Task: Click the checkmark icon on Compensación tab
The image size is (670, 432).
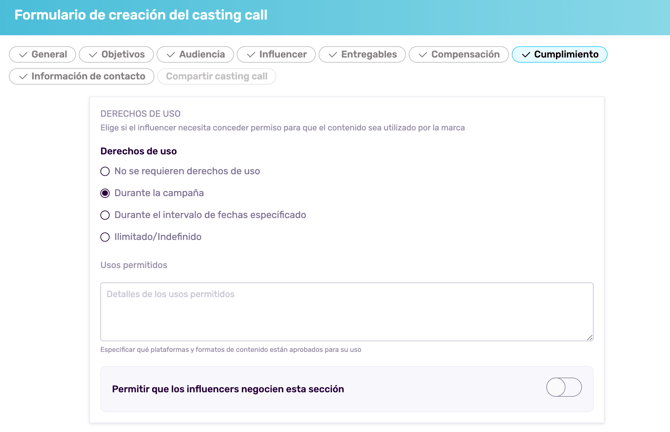Action: pos(422,55)
